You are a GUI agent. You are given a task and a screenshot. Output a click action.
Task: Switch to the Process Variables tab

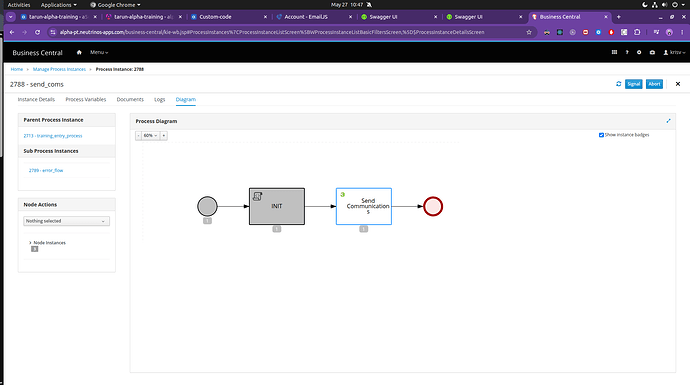click(86, 99)
